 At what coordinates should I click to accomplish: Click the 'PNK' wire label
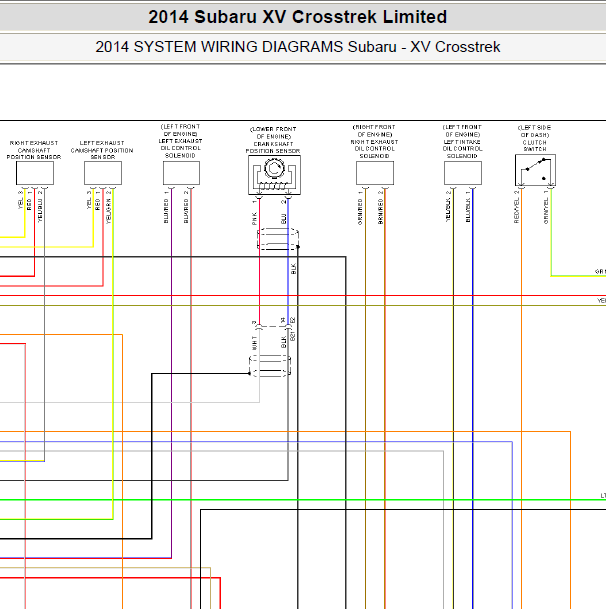[x=254, y=219]
